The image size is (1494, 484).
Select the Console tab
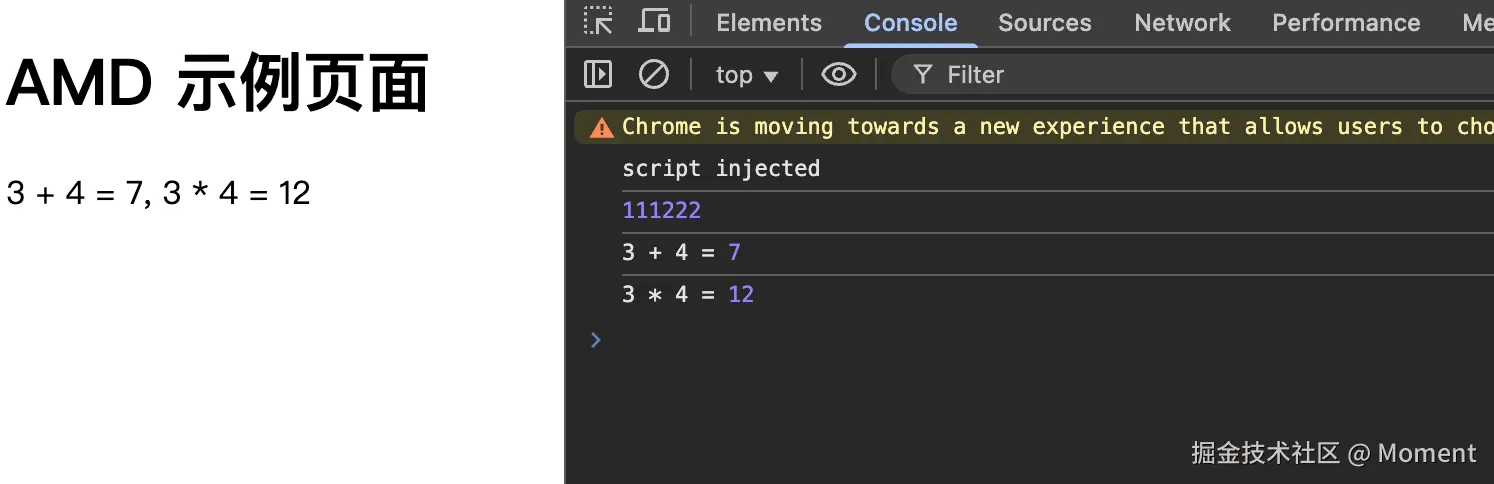click(910, 22)
